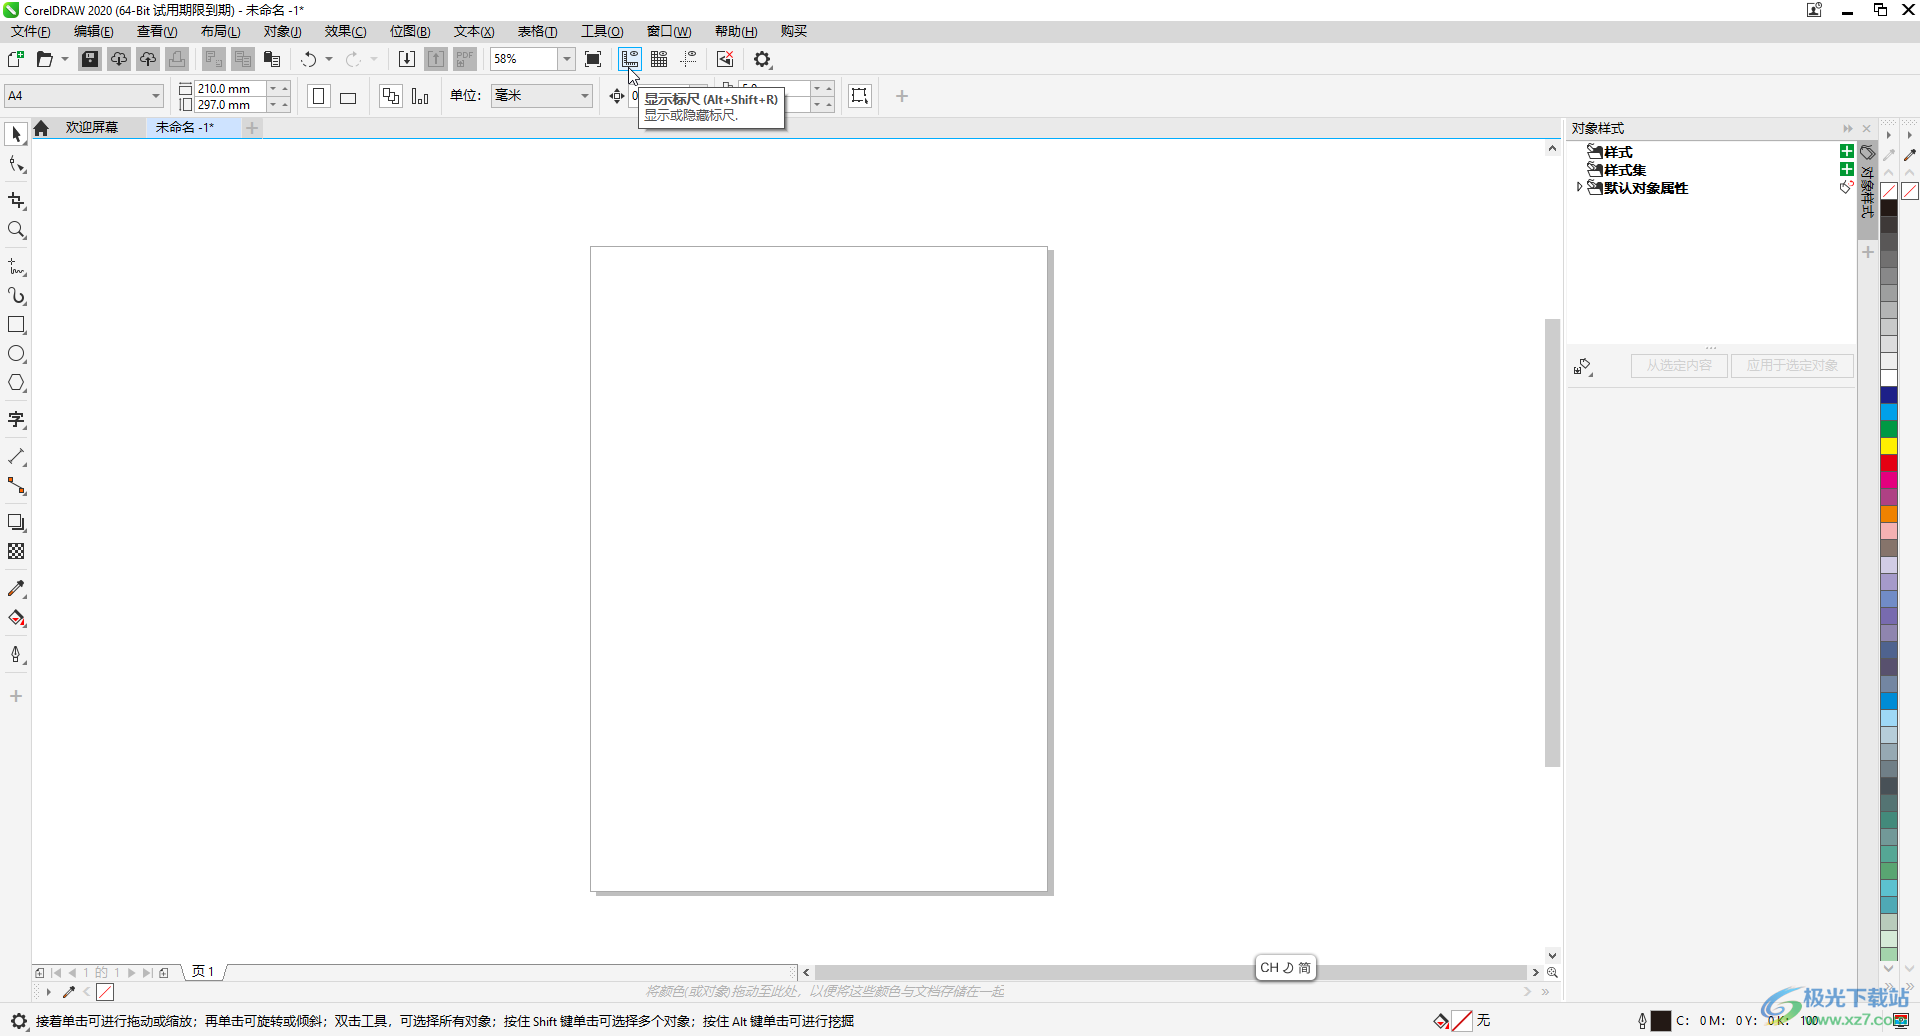Activate the Polygon tool
Screen dimensions: 1920x1036
(x=16, y=383)
